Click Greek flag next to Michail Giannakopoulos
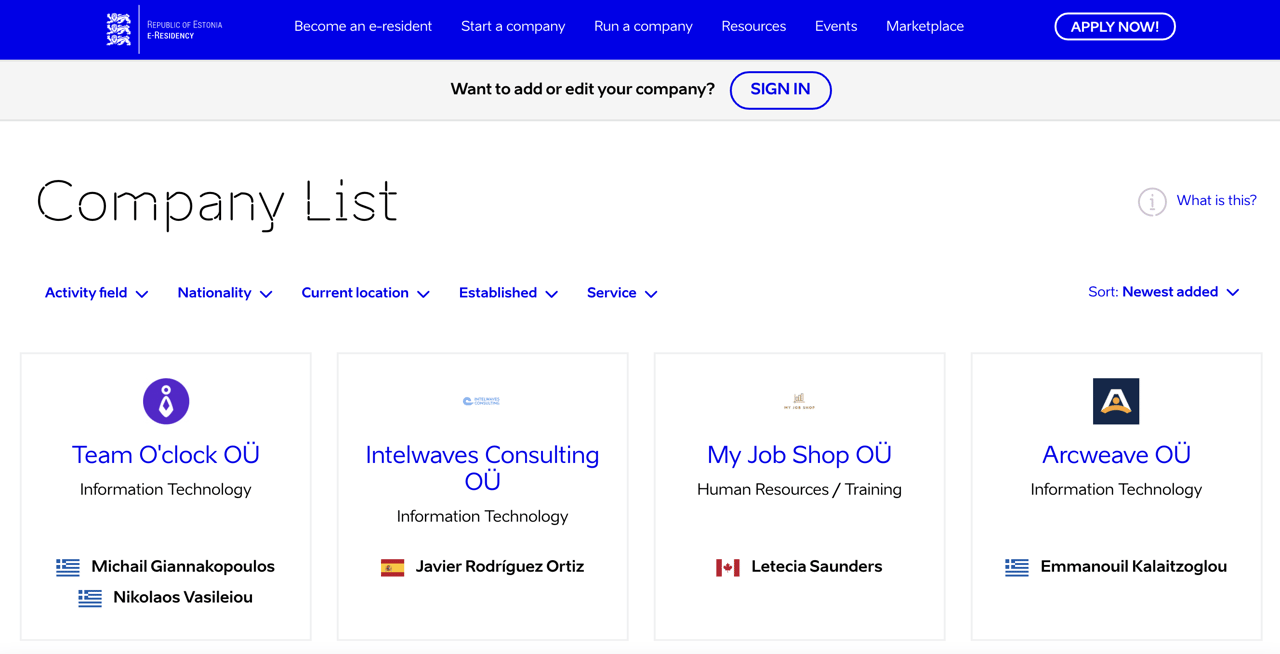The width and height of the screenshot is (1280, 654). point(68,567)
